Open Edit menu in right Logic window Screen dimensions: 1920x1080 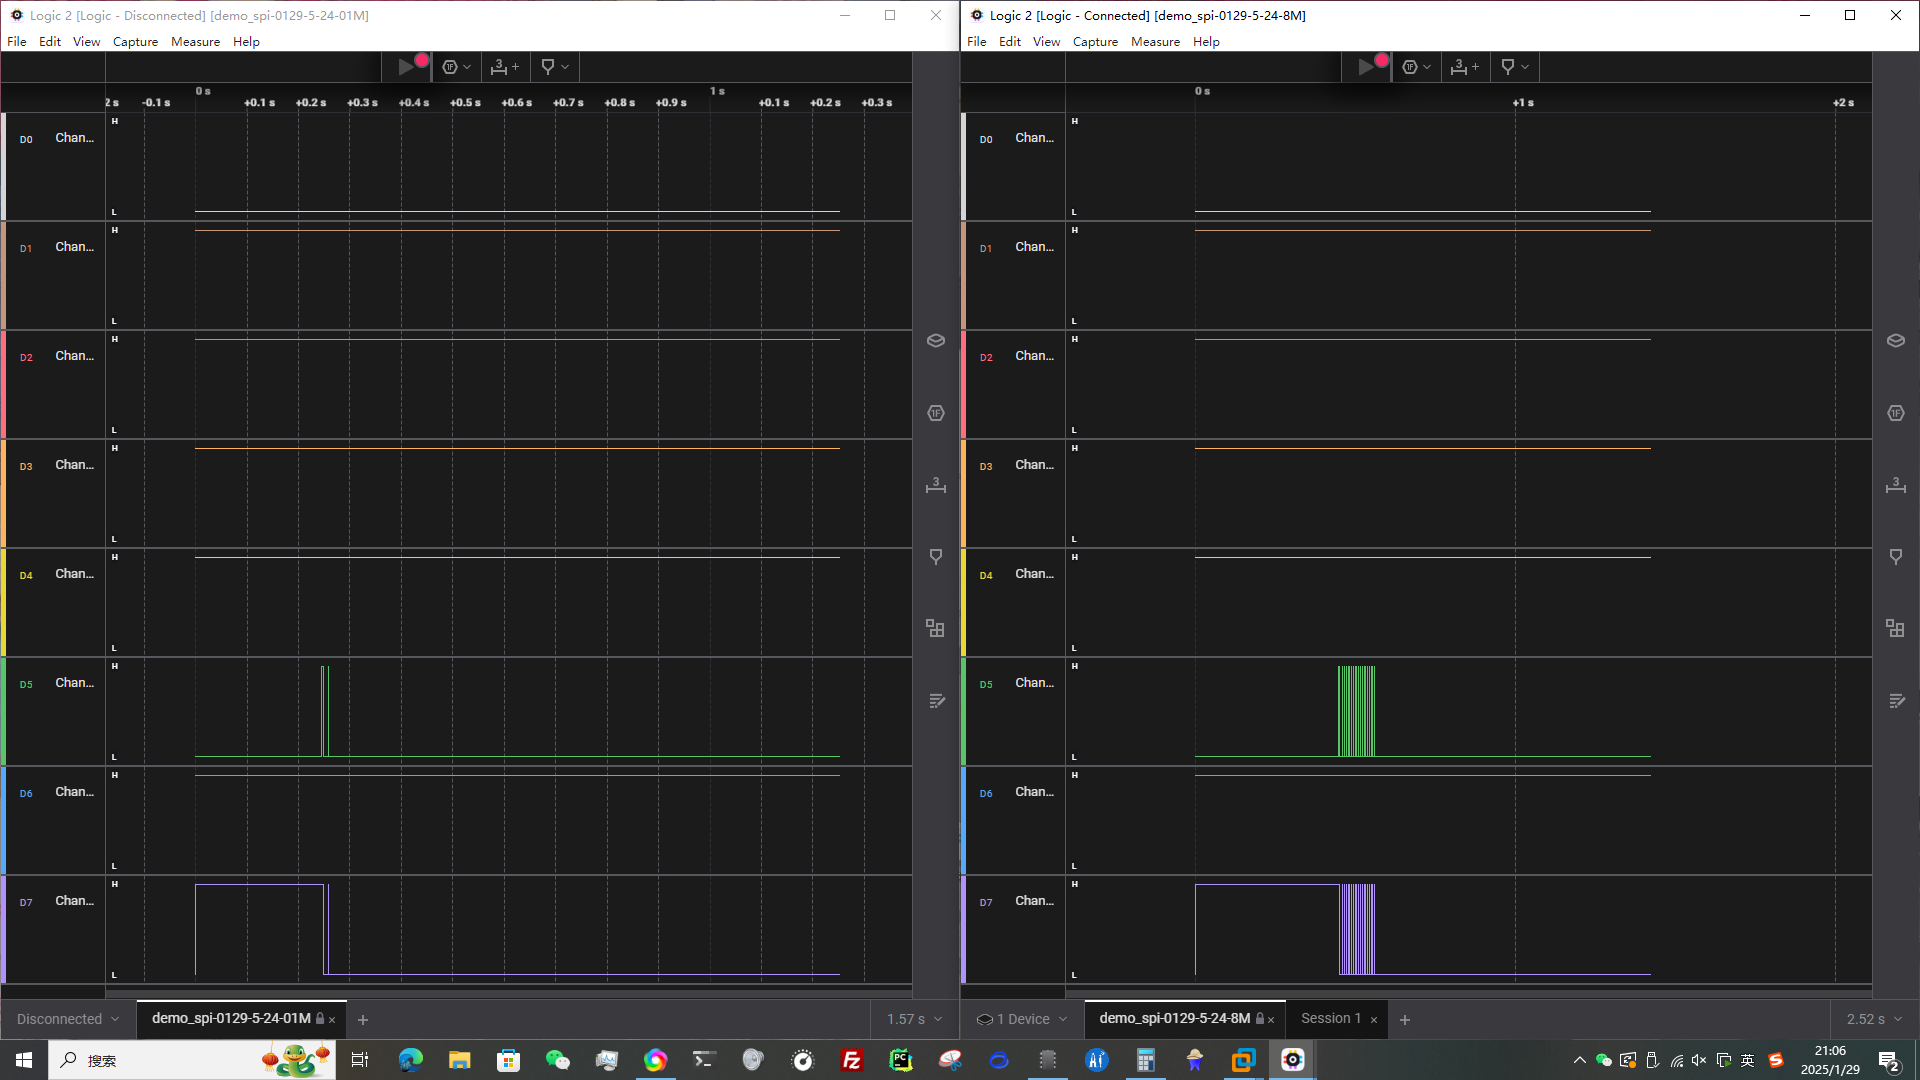(1010, 42)
